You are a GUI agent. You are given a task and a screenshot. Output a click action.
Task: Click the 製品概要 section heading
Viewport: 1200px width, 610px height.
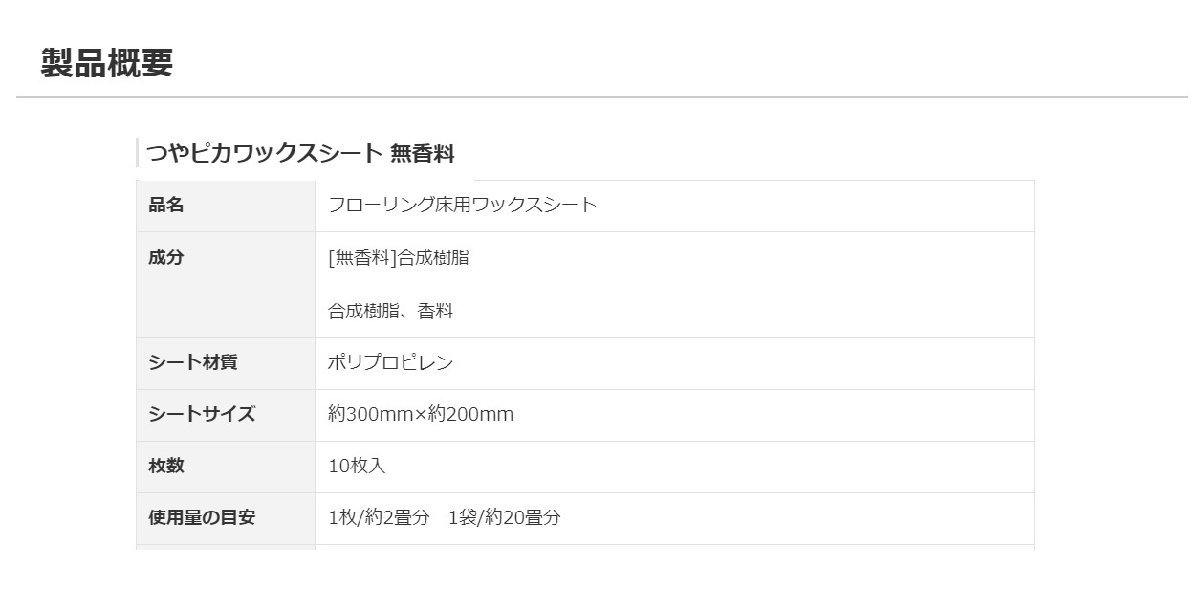(x=107, y=62)
